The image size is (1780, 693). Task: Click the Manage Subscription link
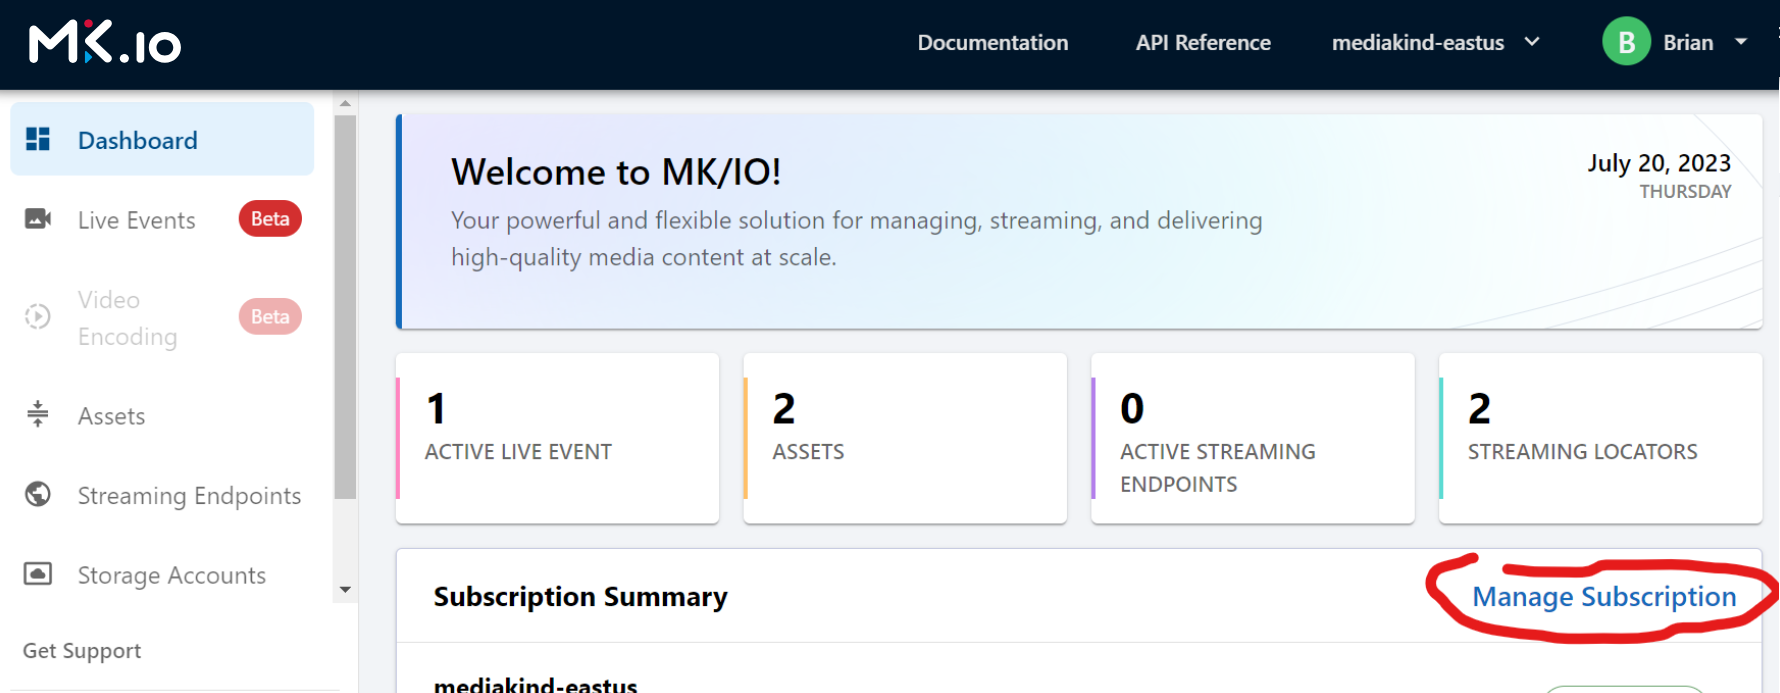[1604, 597]
